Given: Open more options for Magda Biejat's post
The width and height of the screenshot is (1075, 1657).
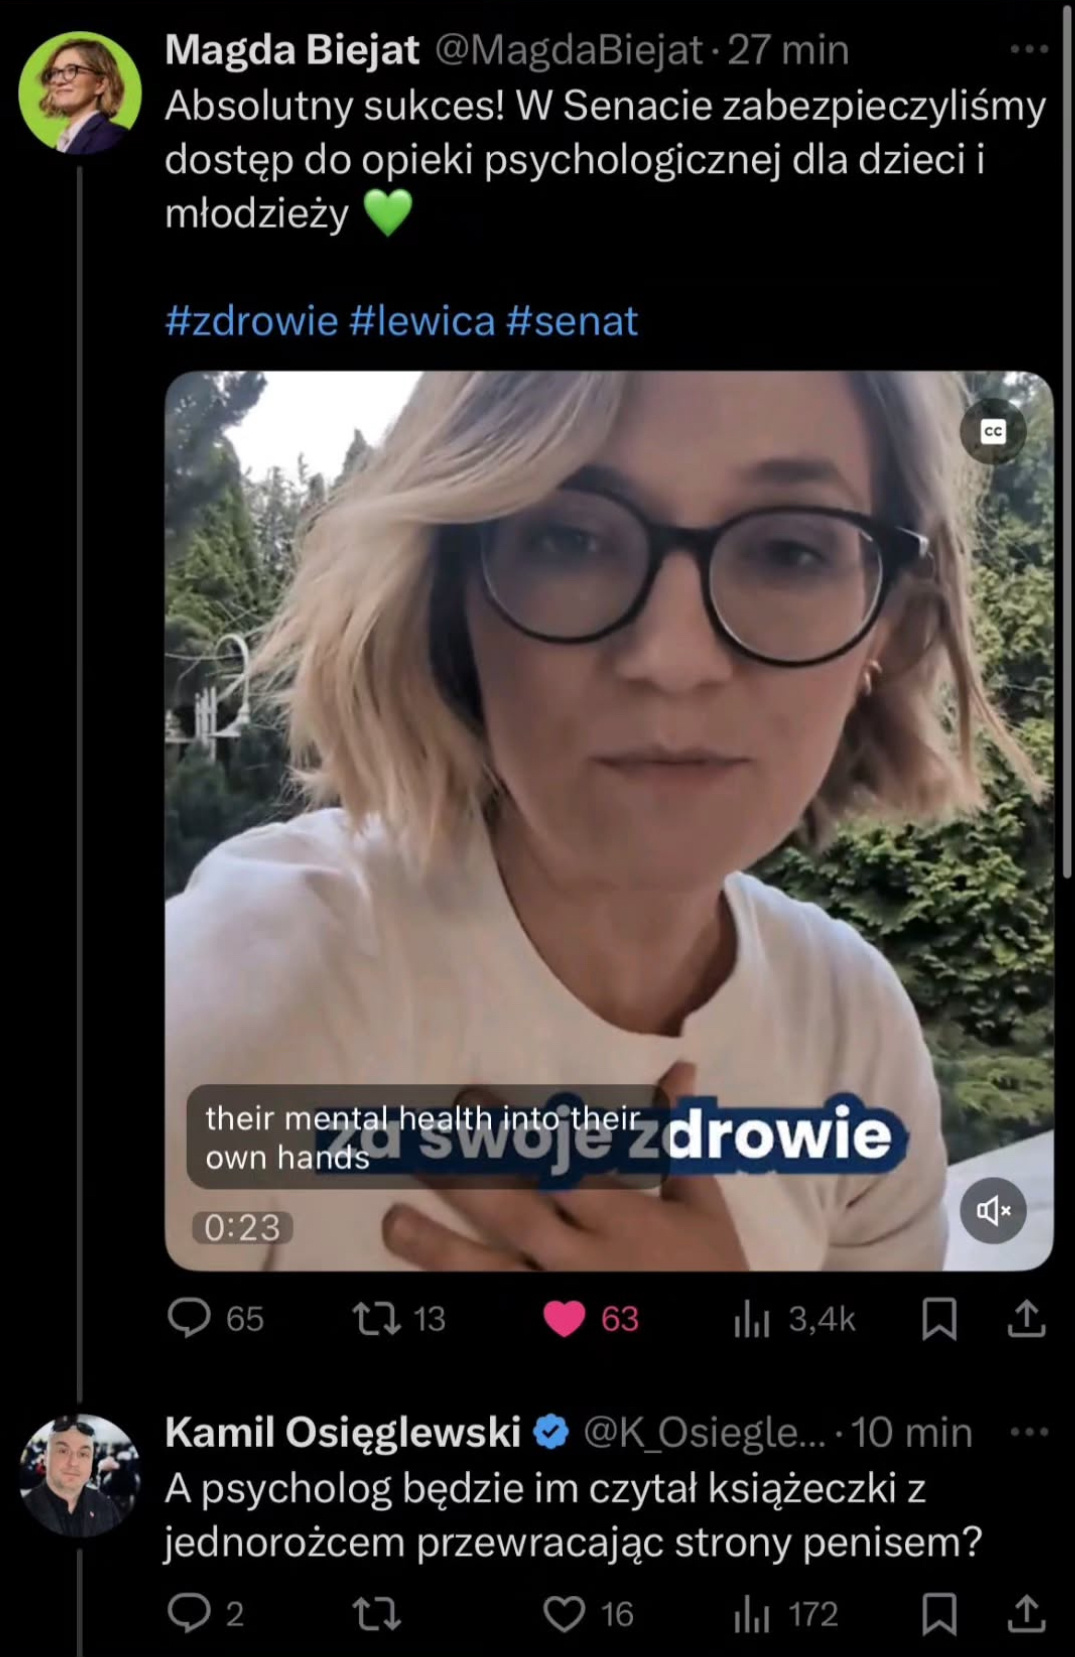Looking at the screenshot, I should [1029, 49].
